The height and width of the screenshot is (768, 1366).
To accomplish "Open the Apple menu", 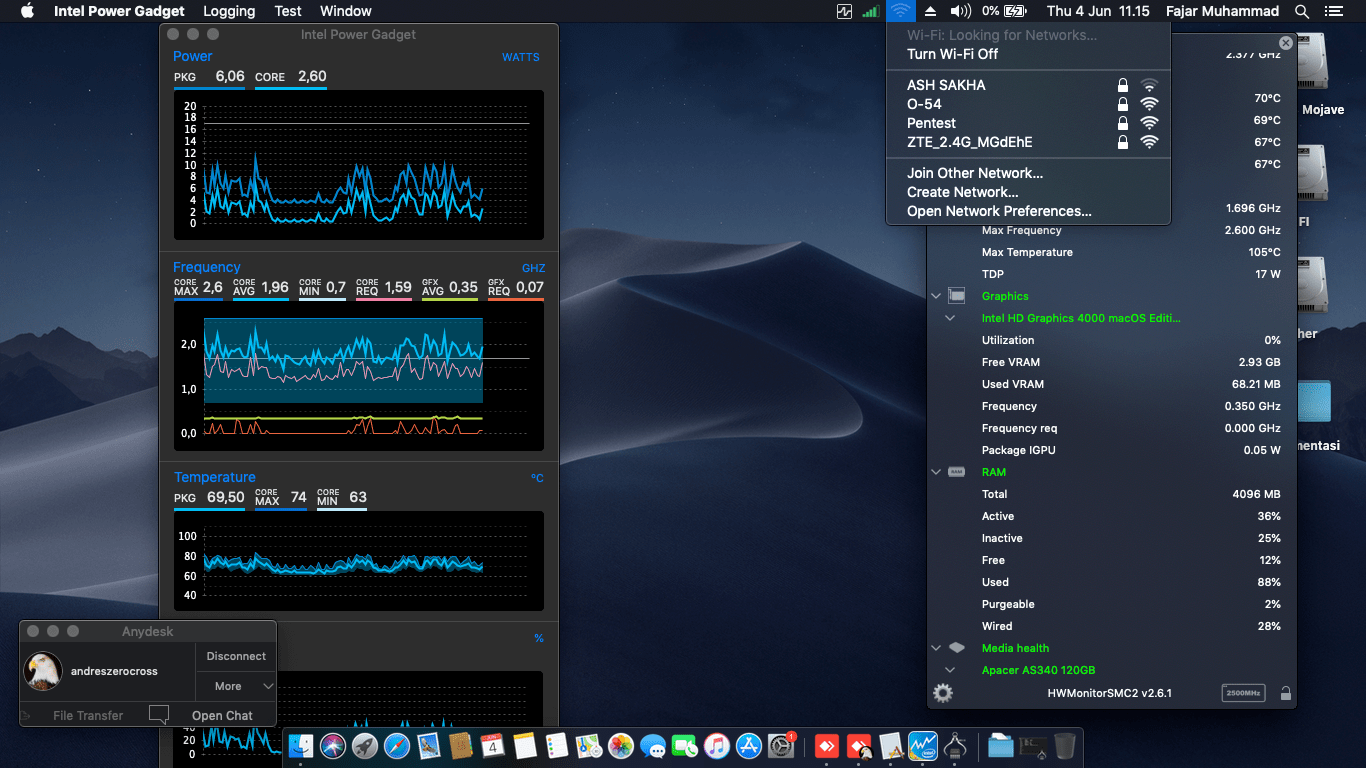I will [x=27, y=11].
